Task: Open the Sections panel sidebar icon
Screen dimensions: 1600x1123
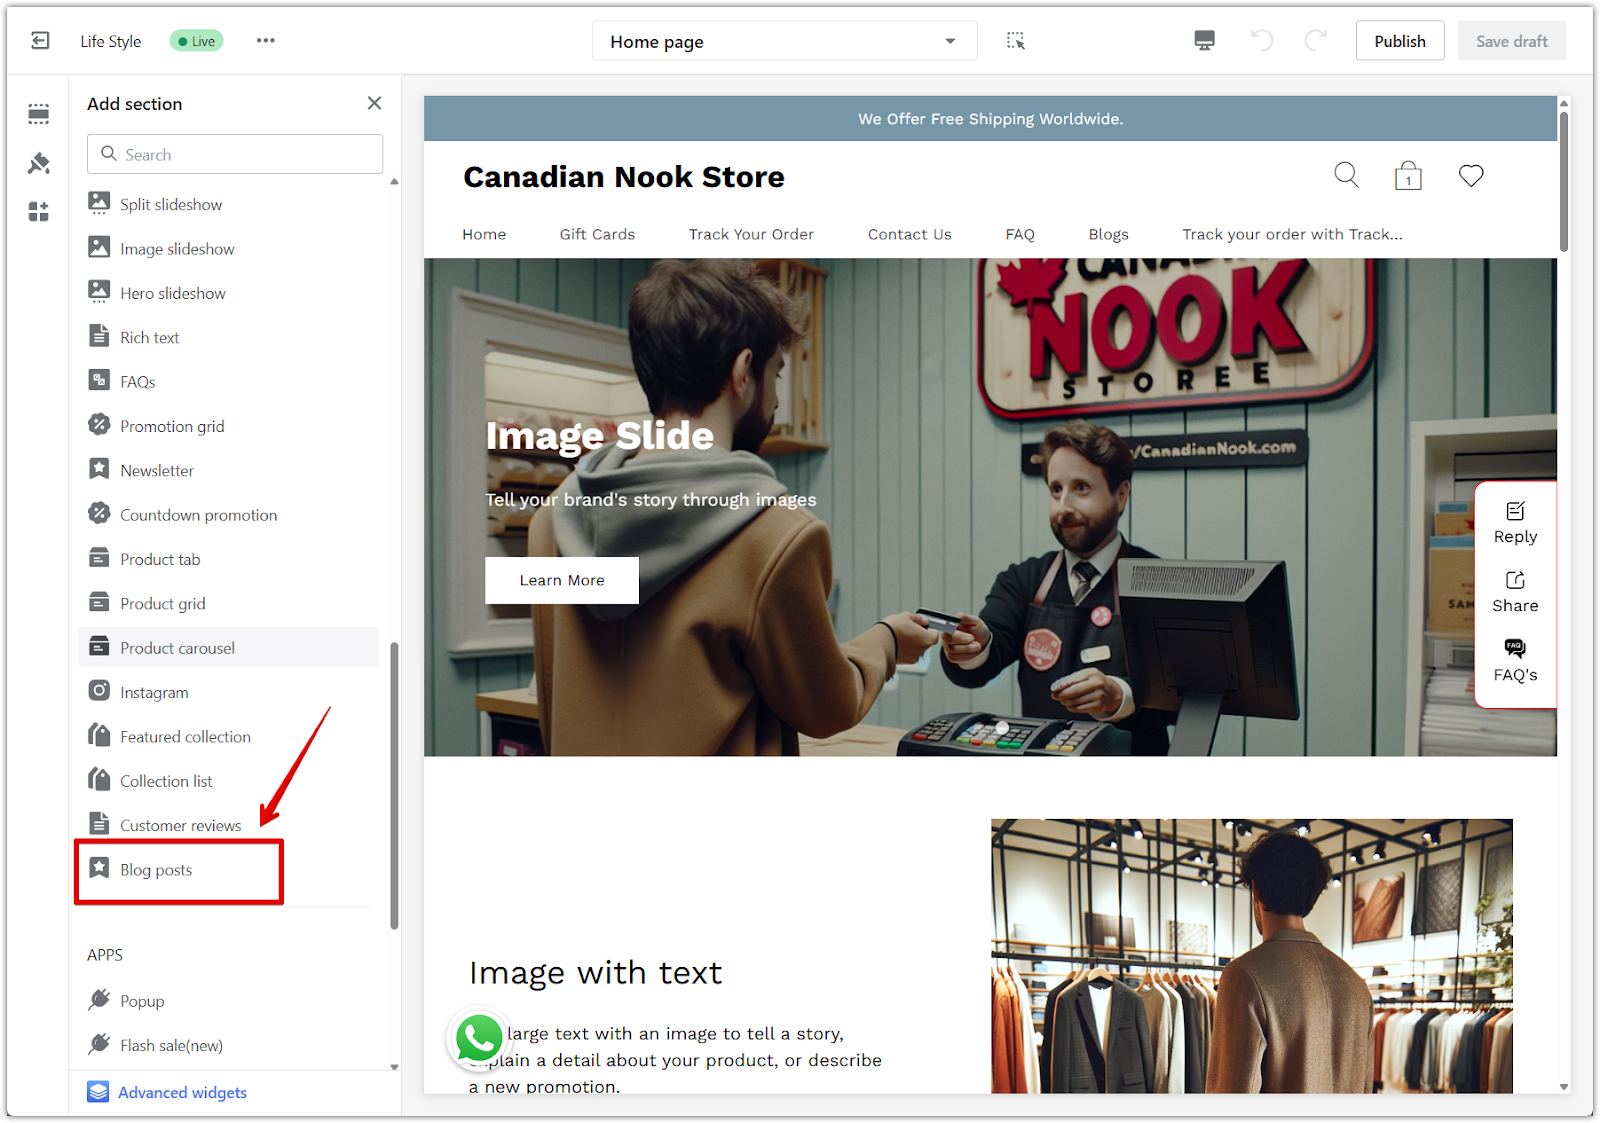Action: (x=39, y=114)
